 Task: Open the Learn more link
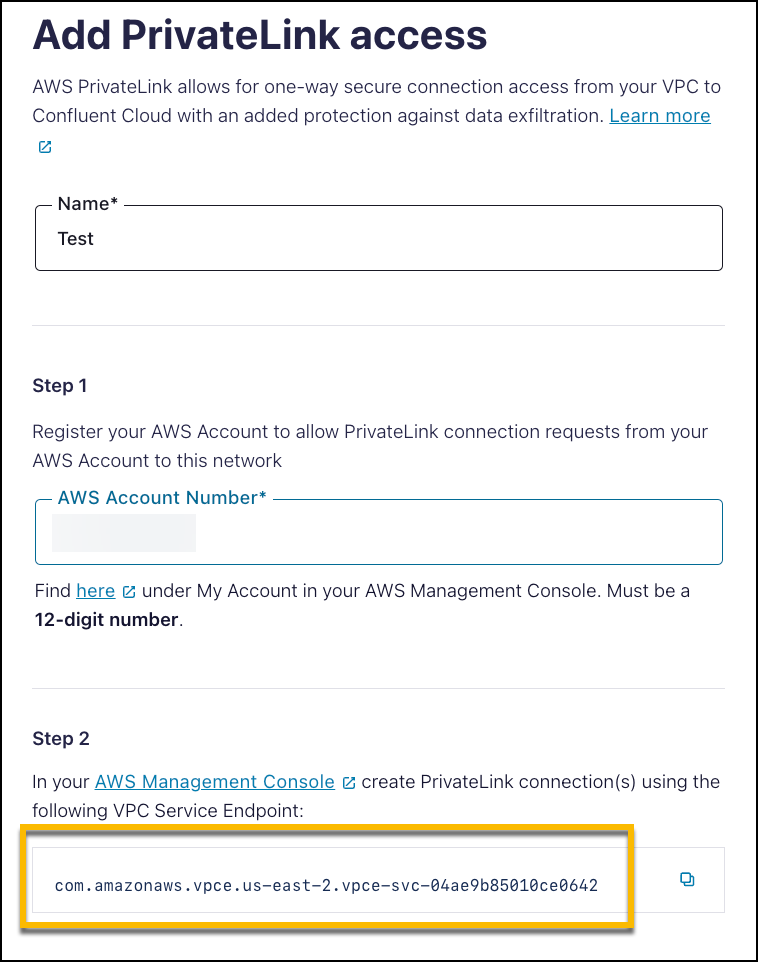tap(660, 116)
